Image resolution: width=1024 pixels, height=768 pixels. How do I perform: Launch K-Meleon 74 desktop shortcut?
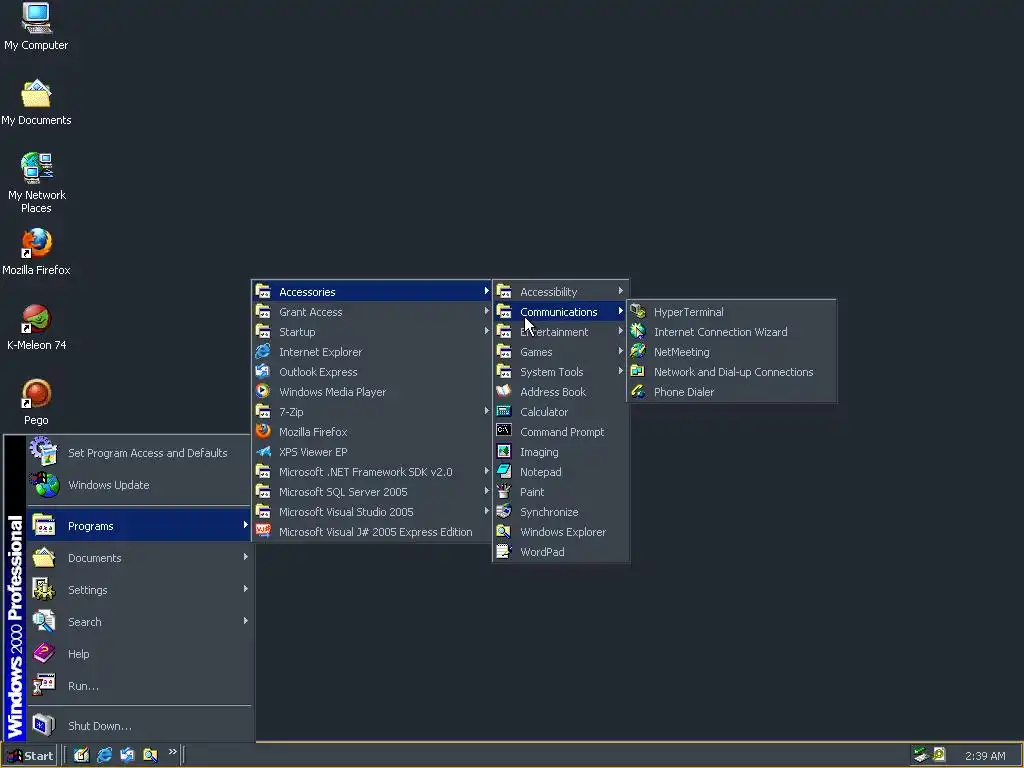tap(36, 327)
